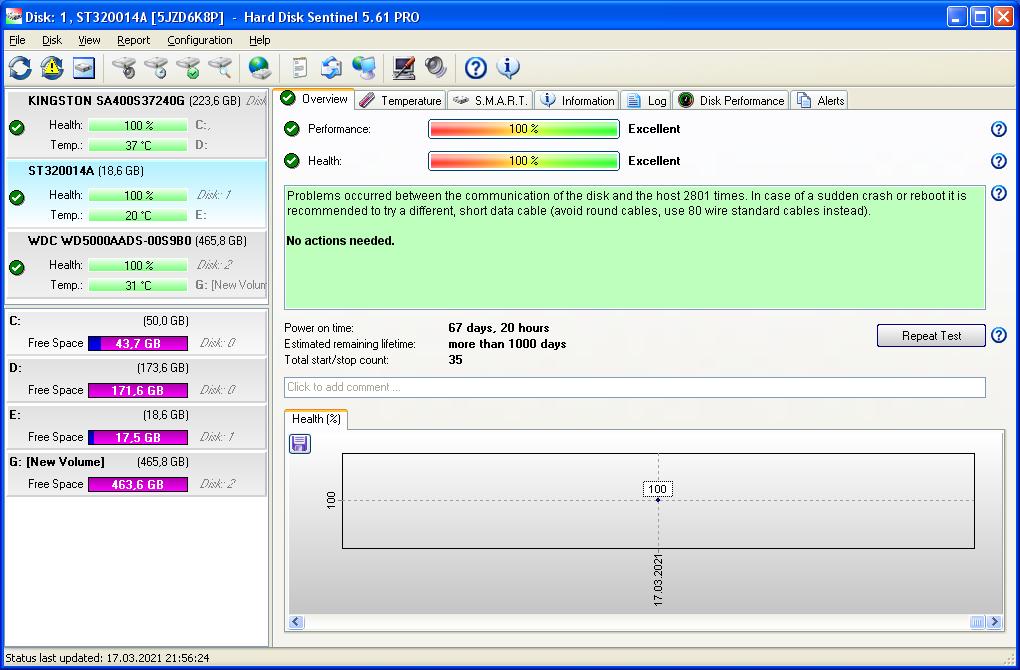
Task: Click green check icon of WDC WD5000AADS disk
Action: click(17, 267)
